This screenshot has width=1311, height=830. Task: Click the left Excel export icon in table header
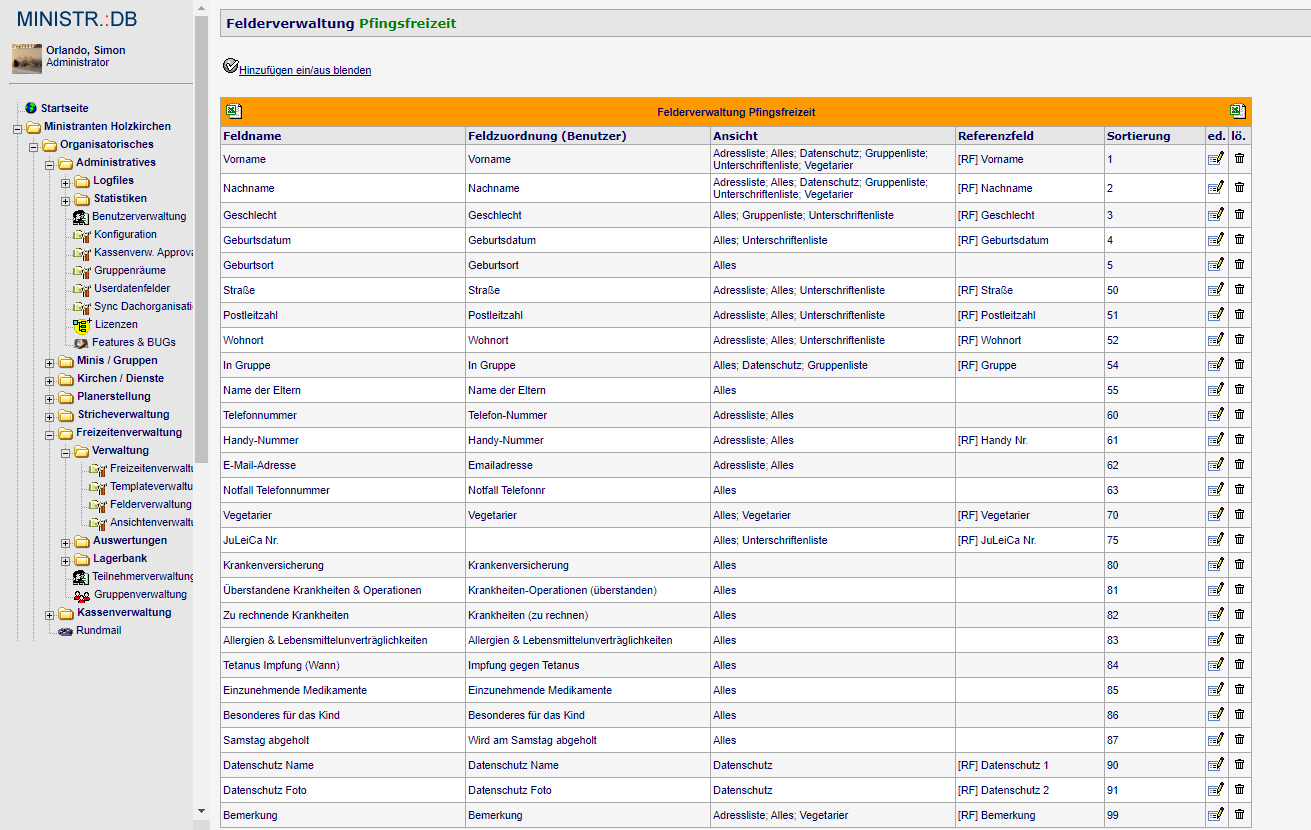pyautogui.click(x=233, y=111)
